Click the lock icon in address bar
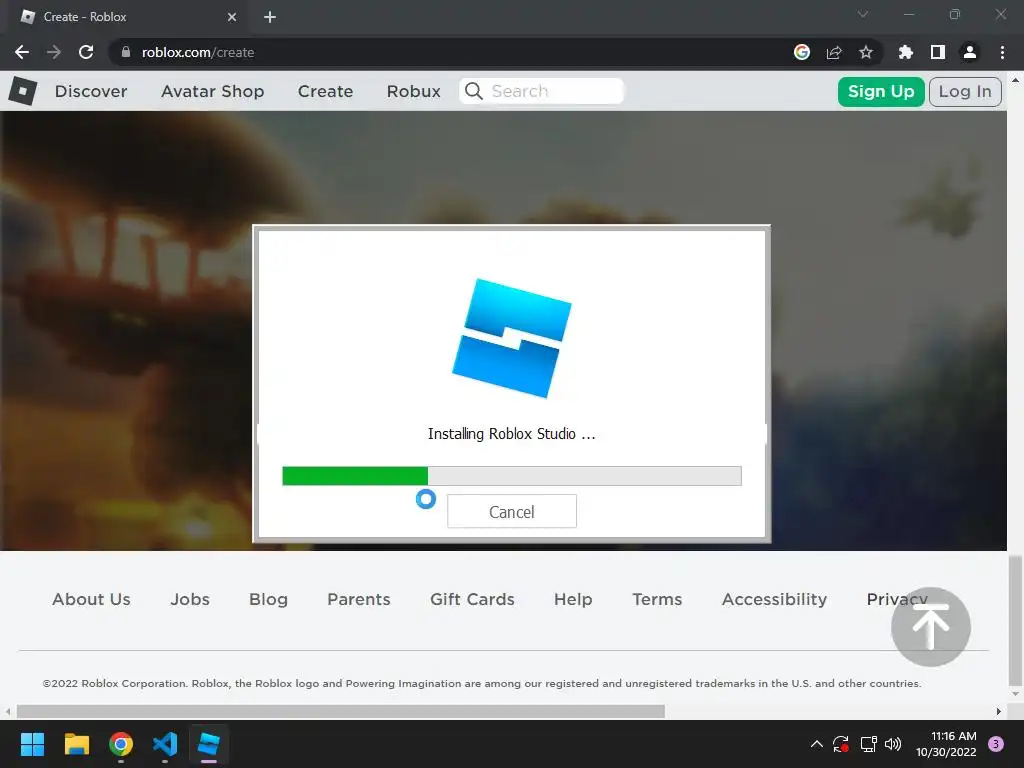The height and width of the screenshot is (768, 1024). [x=126, y=52]
